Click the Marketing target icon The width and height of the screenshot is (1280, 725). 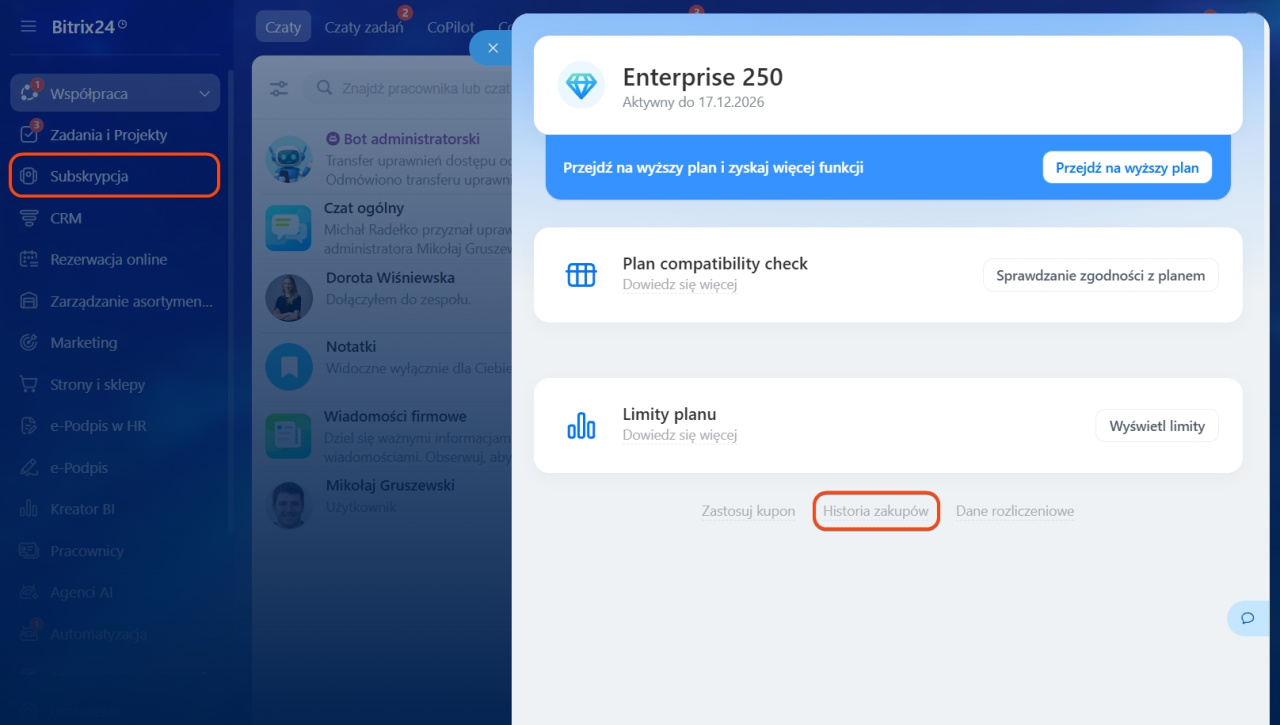tap(29, 342)
